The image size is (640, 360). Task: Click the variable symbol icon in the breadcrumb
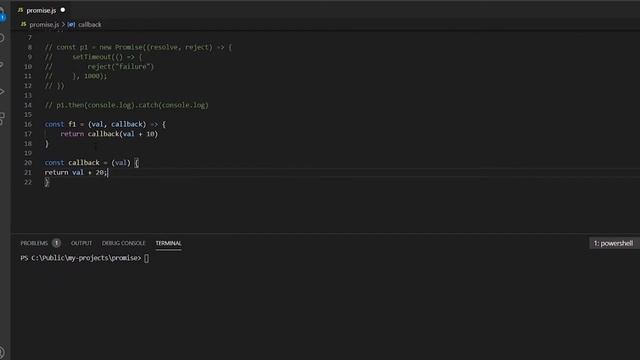point(71,24)
